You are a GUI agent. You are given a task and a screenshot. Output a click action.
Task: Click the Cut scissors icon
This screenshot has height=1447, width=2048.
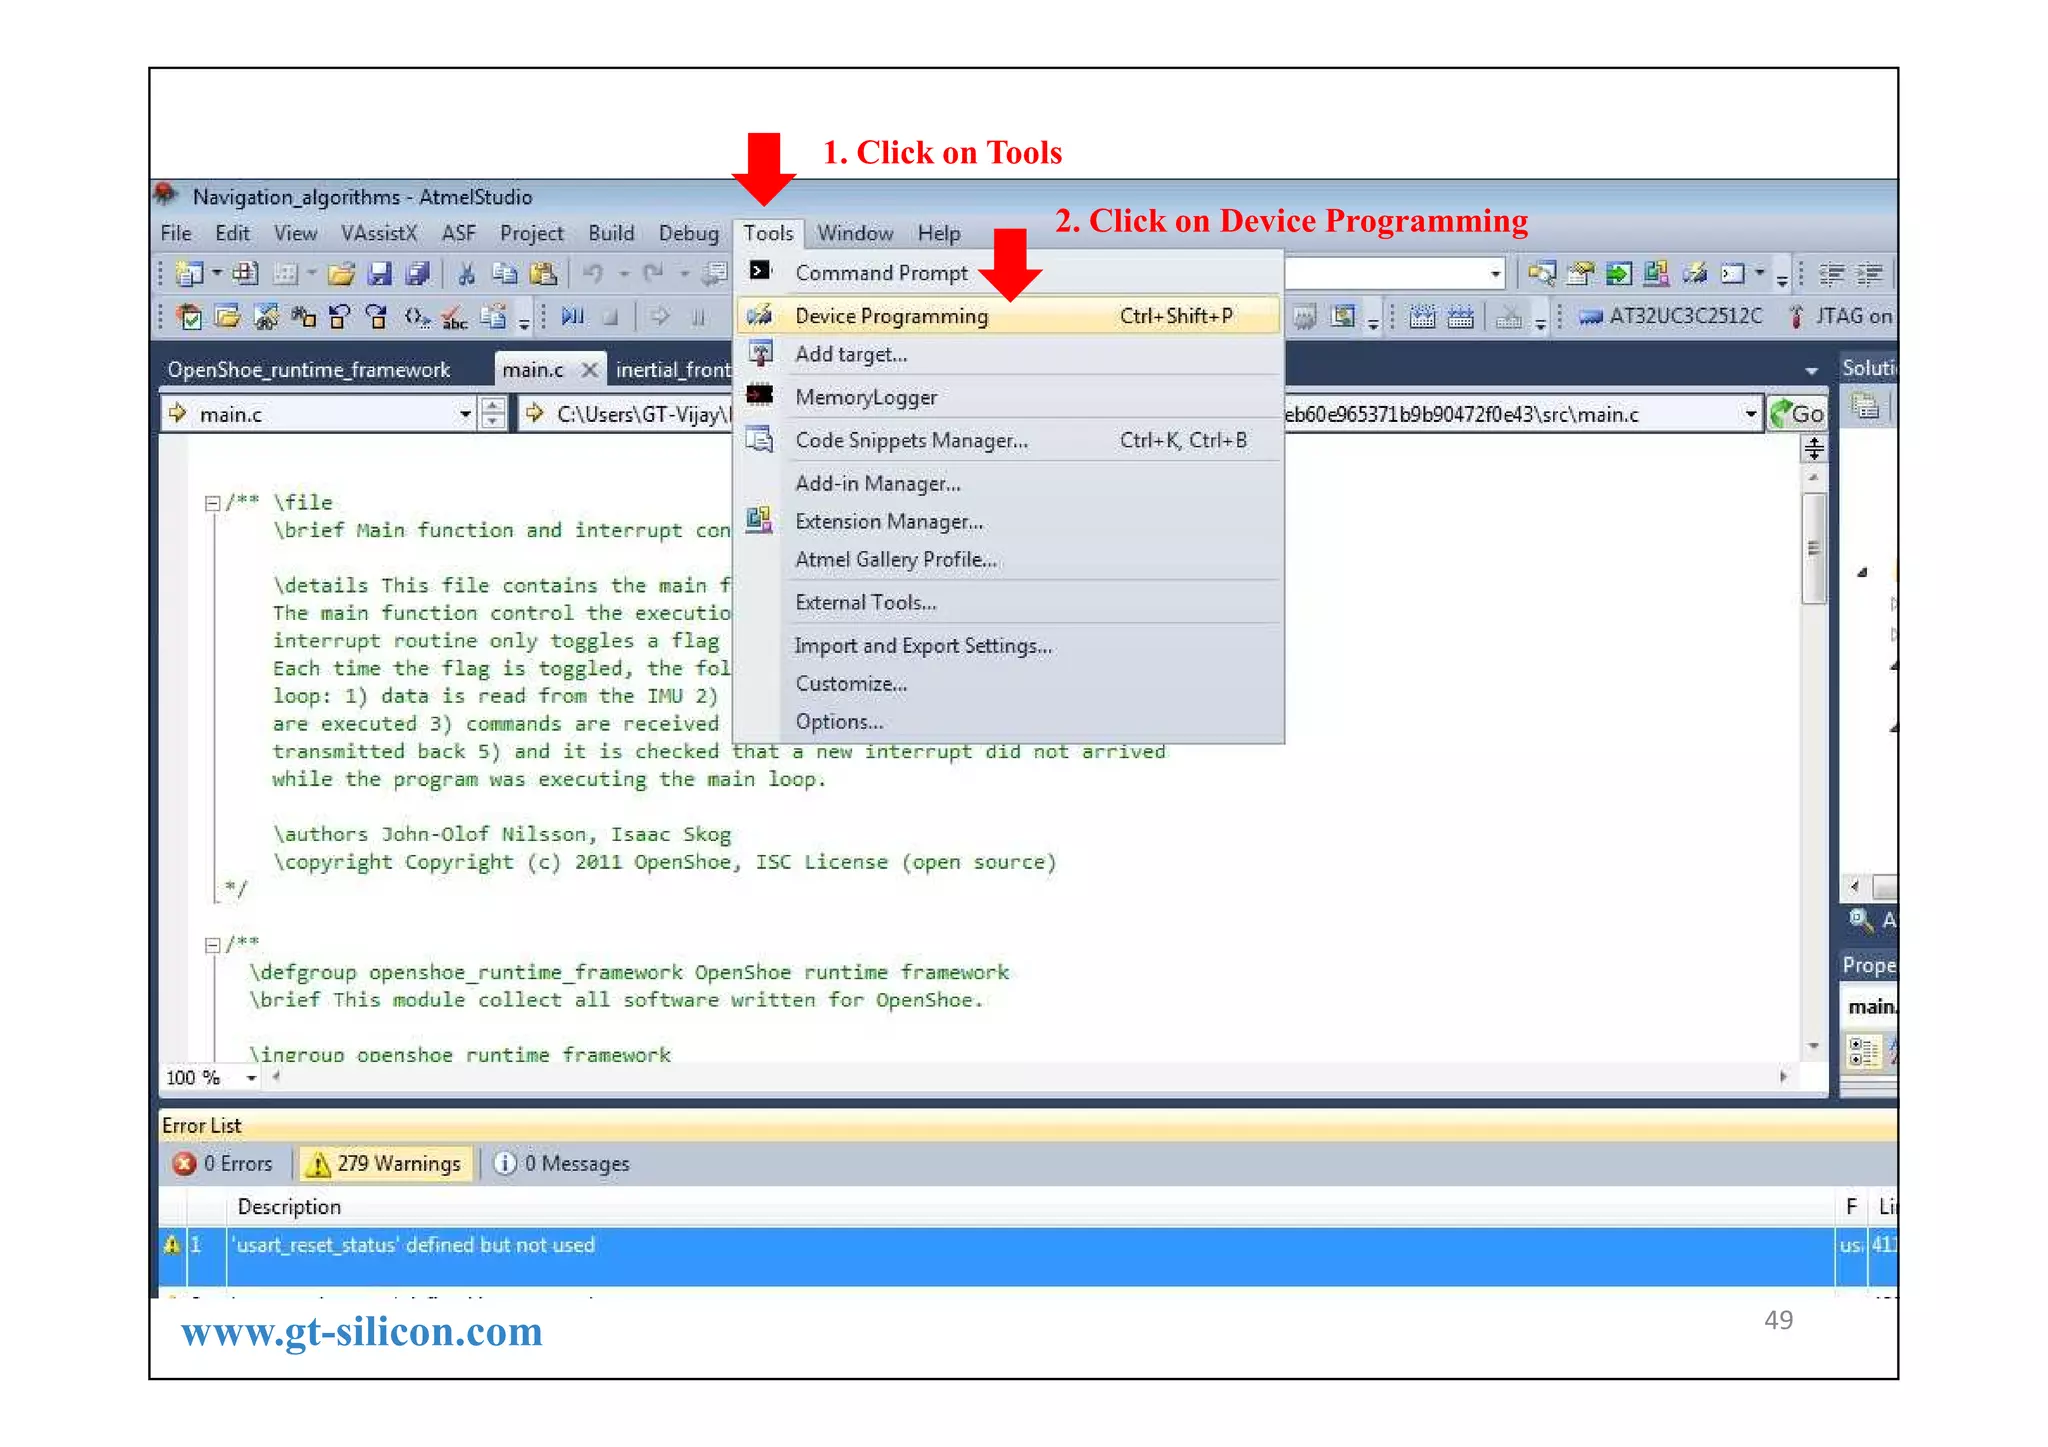466,273
